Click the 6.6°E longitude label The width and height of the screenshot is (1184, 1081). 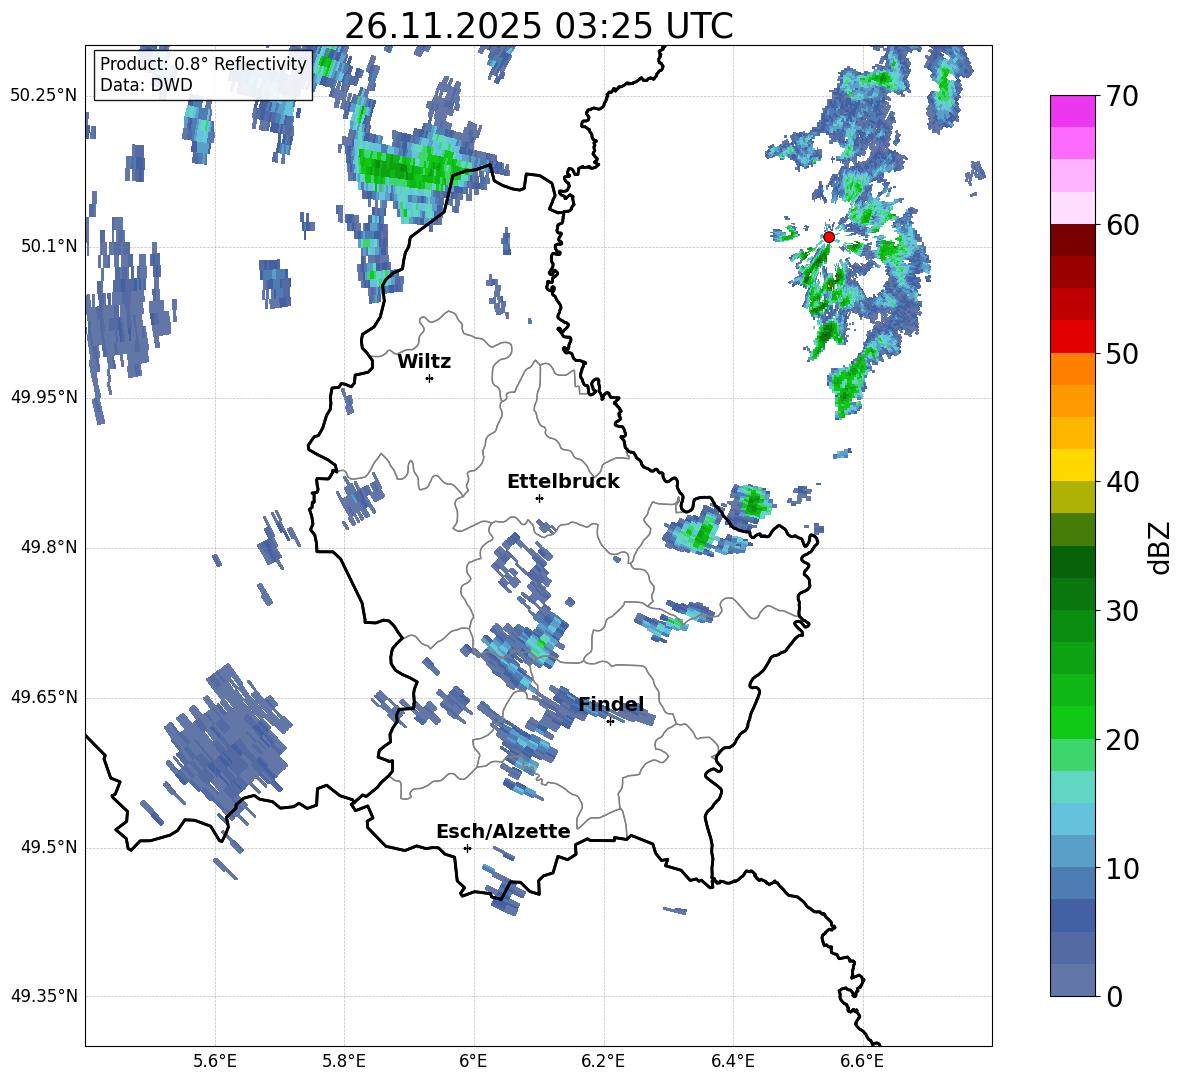click(862, 1061)
